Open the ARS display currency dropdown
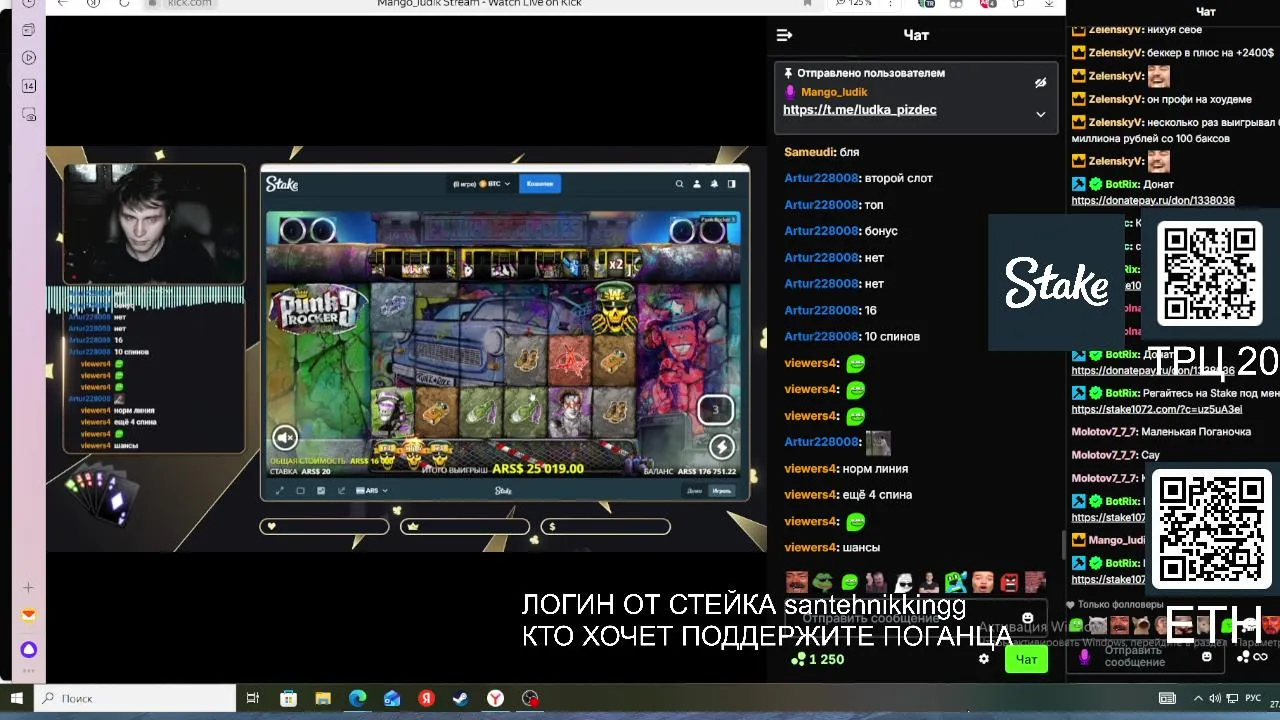 pyautogui.click(x=372, y=491)
